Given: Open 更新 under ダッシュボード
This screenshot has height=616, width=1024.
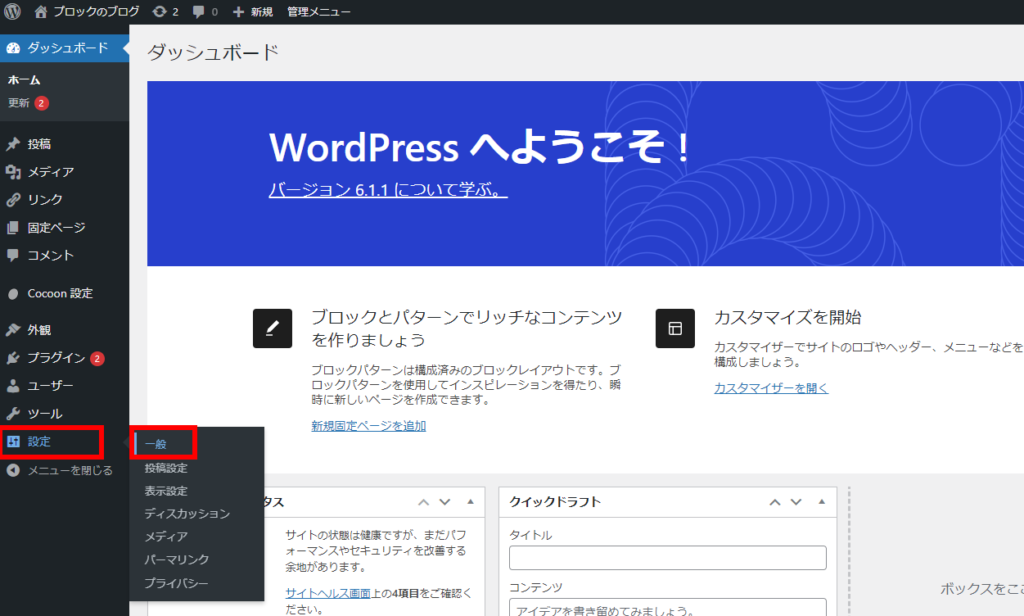Looking at the screenshot, I should (x=19, y=103).
